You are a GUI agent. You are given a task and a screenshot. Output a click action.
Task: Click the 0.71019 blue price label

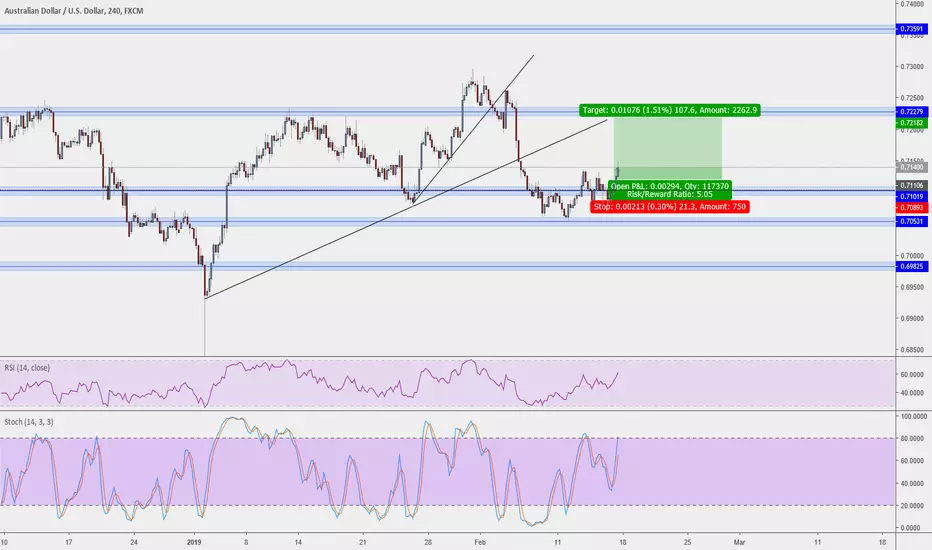[911, 197]
